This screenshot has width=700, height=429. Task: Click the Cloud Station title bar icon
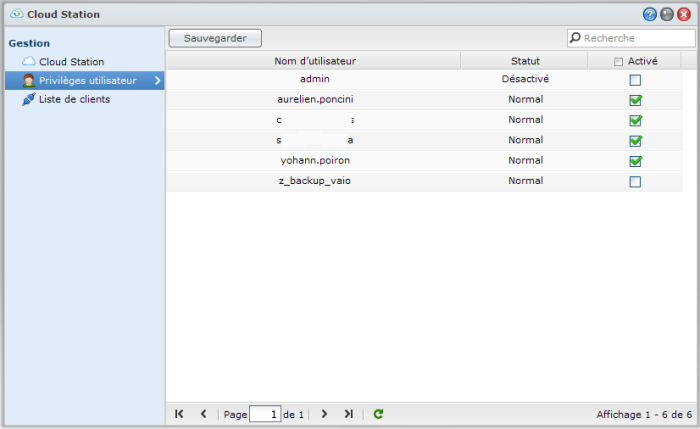pyautogui.click(x=15, y=15)
